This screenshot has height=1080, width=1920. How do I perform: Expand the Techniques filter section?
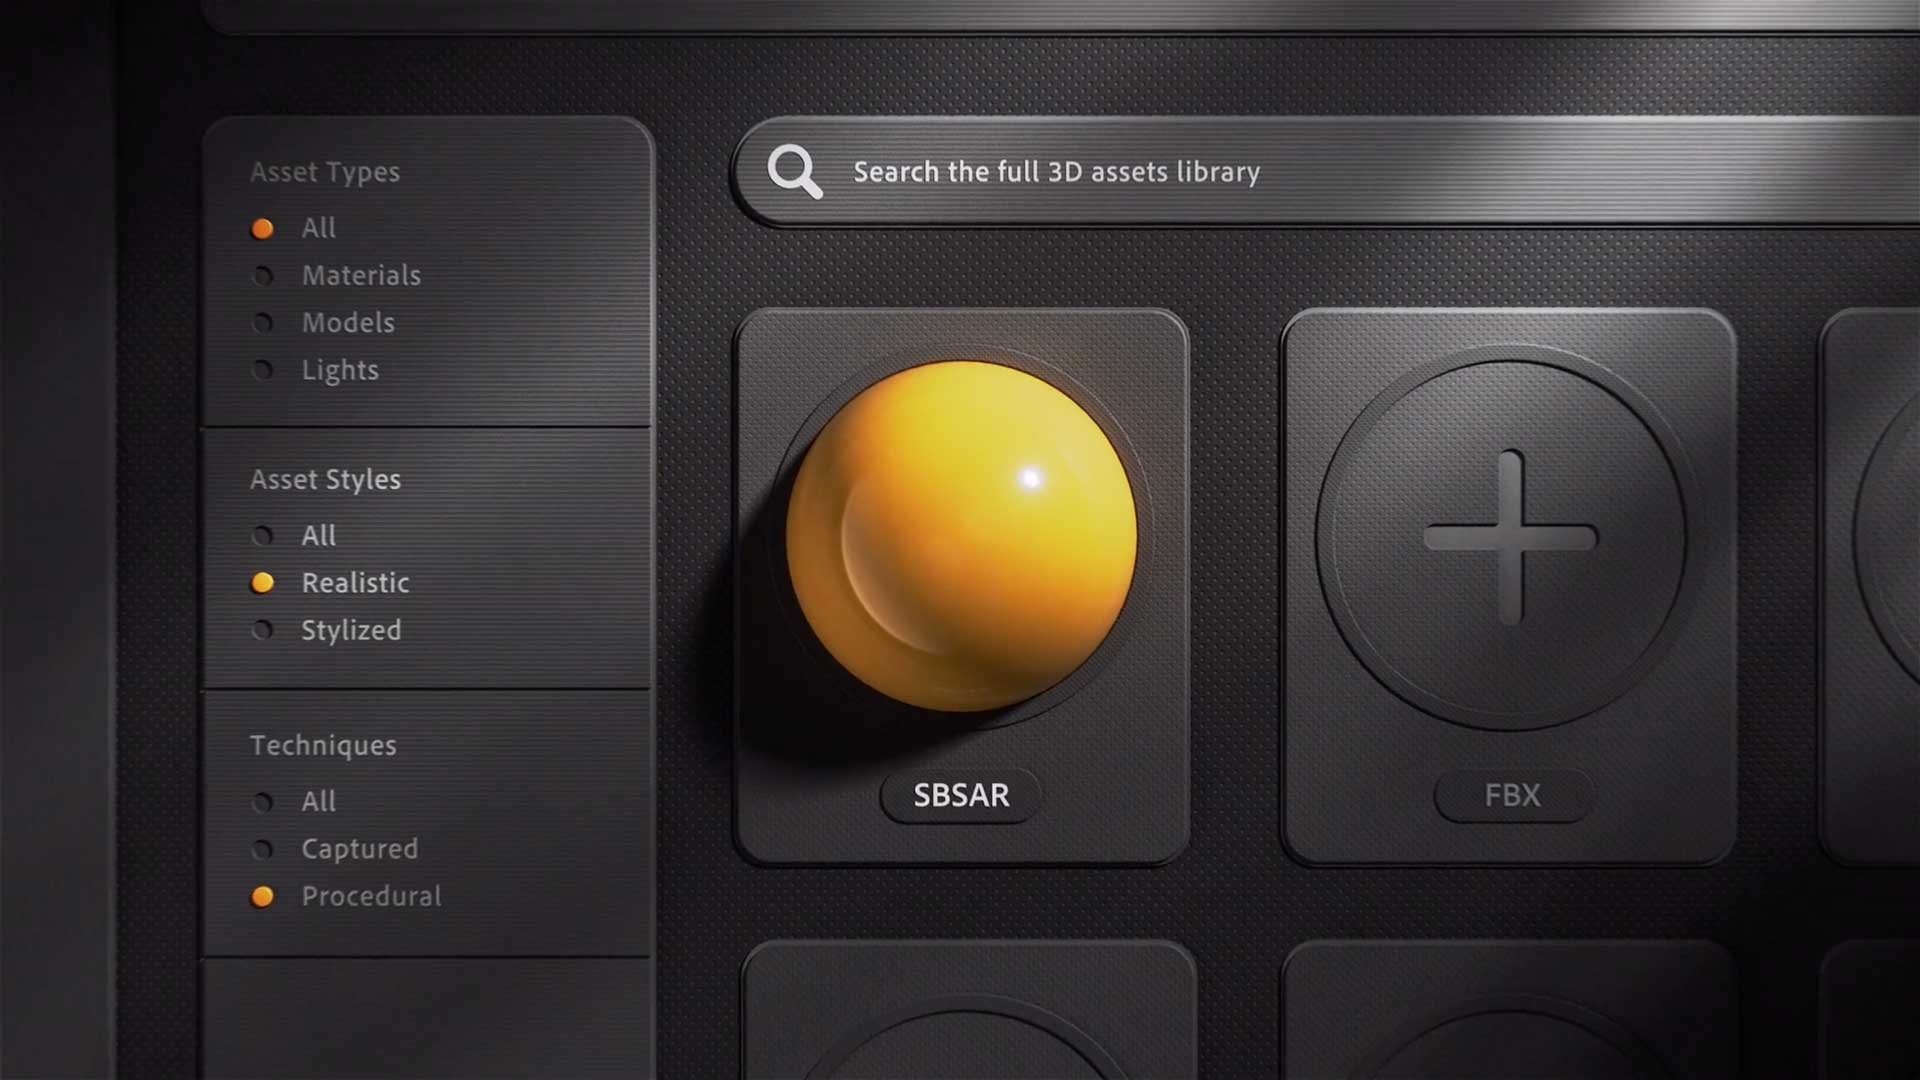pyautogui.click(x=322, y=745)
